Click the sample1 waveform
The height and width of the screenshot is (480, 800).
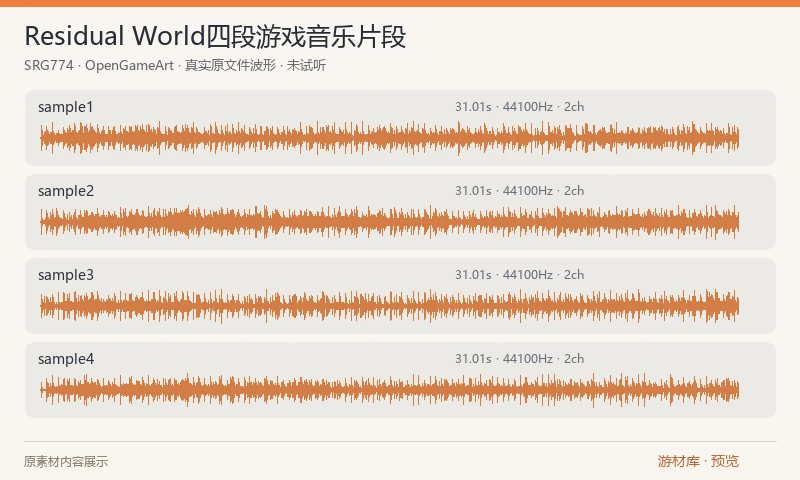pos(390,138)
